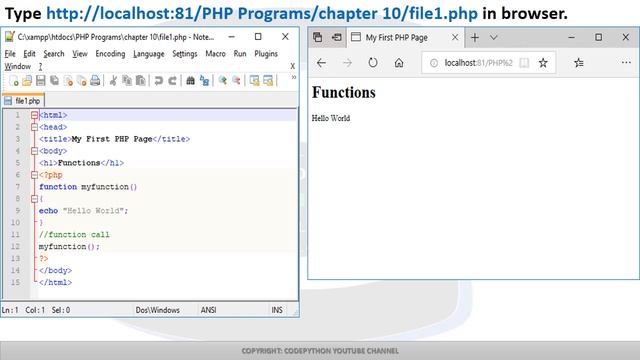Refresh the page in Edge browser
The width and height of the screenshot is (640, 360).
point(373,63)
